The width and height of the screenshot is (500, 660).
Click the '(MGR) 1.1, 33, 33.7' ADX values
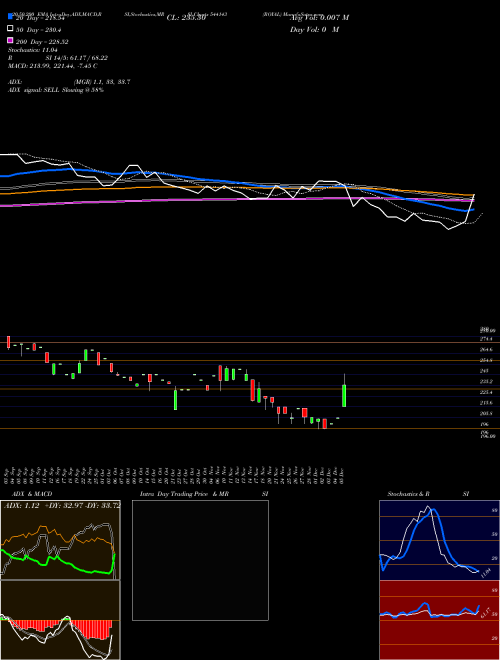coord(101,82)
